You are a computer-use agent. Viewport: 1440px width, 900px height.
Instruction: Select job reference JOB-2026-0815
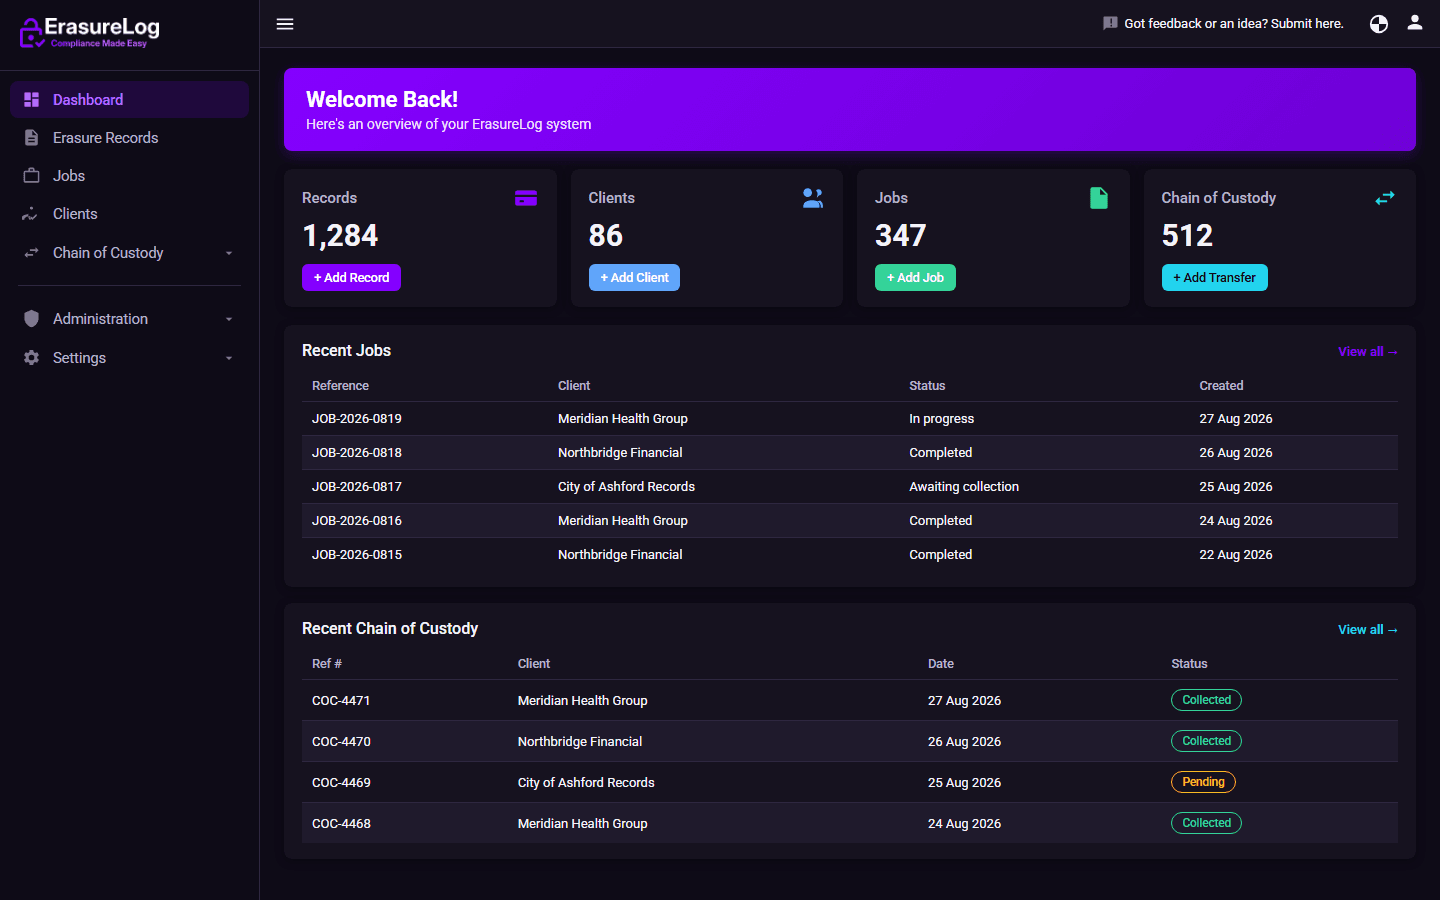point(357,555)
